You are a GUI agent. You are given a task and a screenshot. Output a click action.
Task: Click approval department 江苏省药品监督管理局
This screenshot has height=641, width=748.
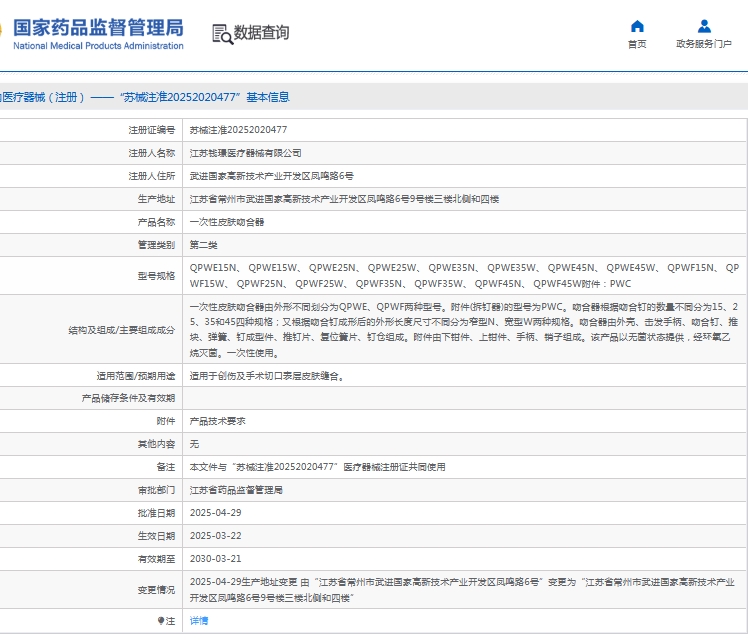(236, 490)
